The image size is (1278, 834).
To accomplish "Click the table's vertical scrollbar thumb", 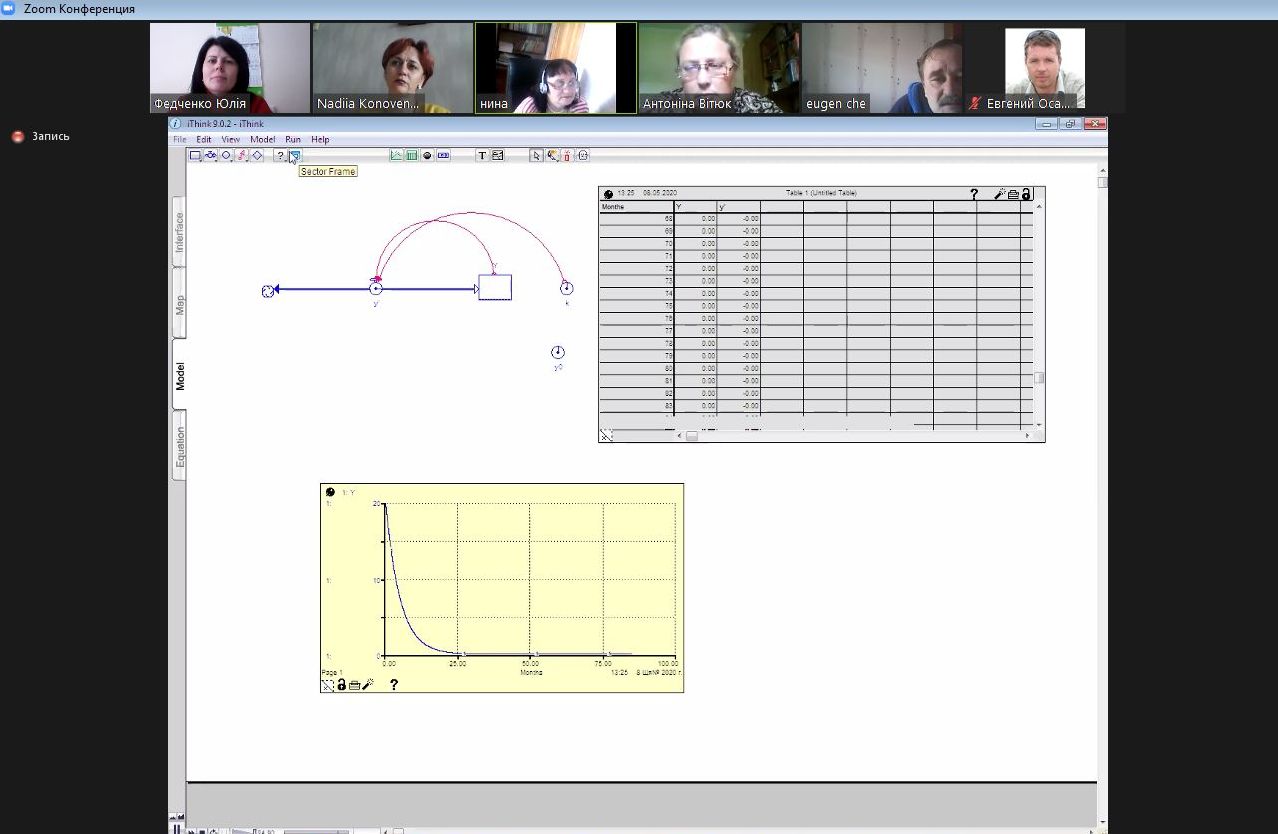I will point(1040,378).
